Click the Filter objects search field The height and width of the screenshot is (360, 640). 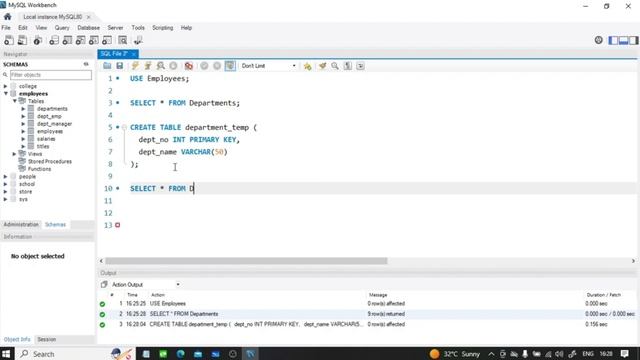point(51,75)
